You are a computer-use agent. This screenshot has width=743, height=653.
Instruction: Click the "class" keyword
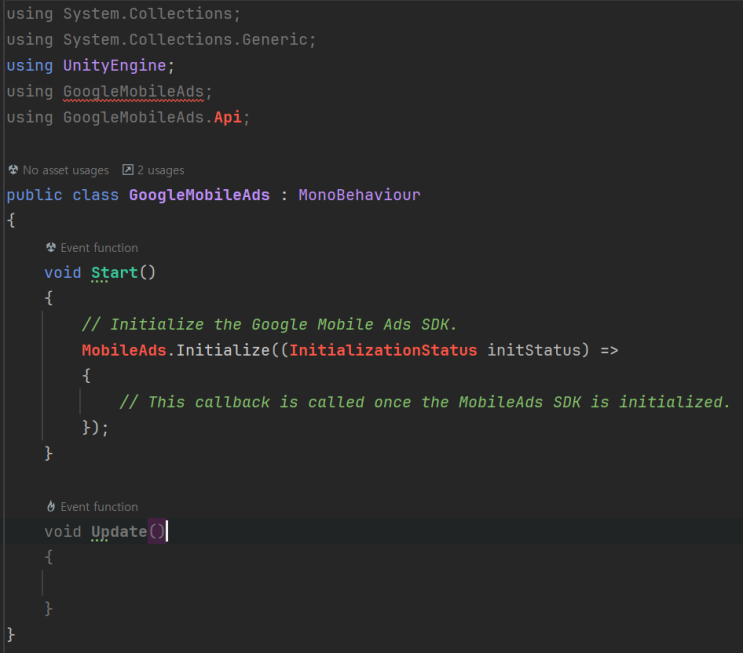click(95, 195)
